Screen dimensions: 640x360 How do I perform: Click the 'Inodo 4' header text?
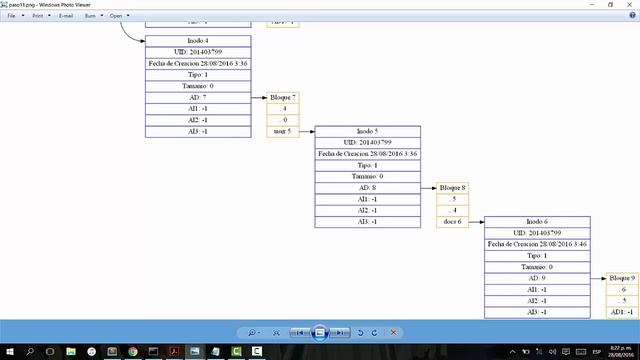(x=198, y=41)
